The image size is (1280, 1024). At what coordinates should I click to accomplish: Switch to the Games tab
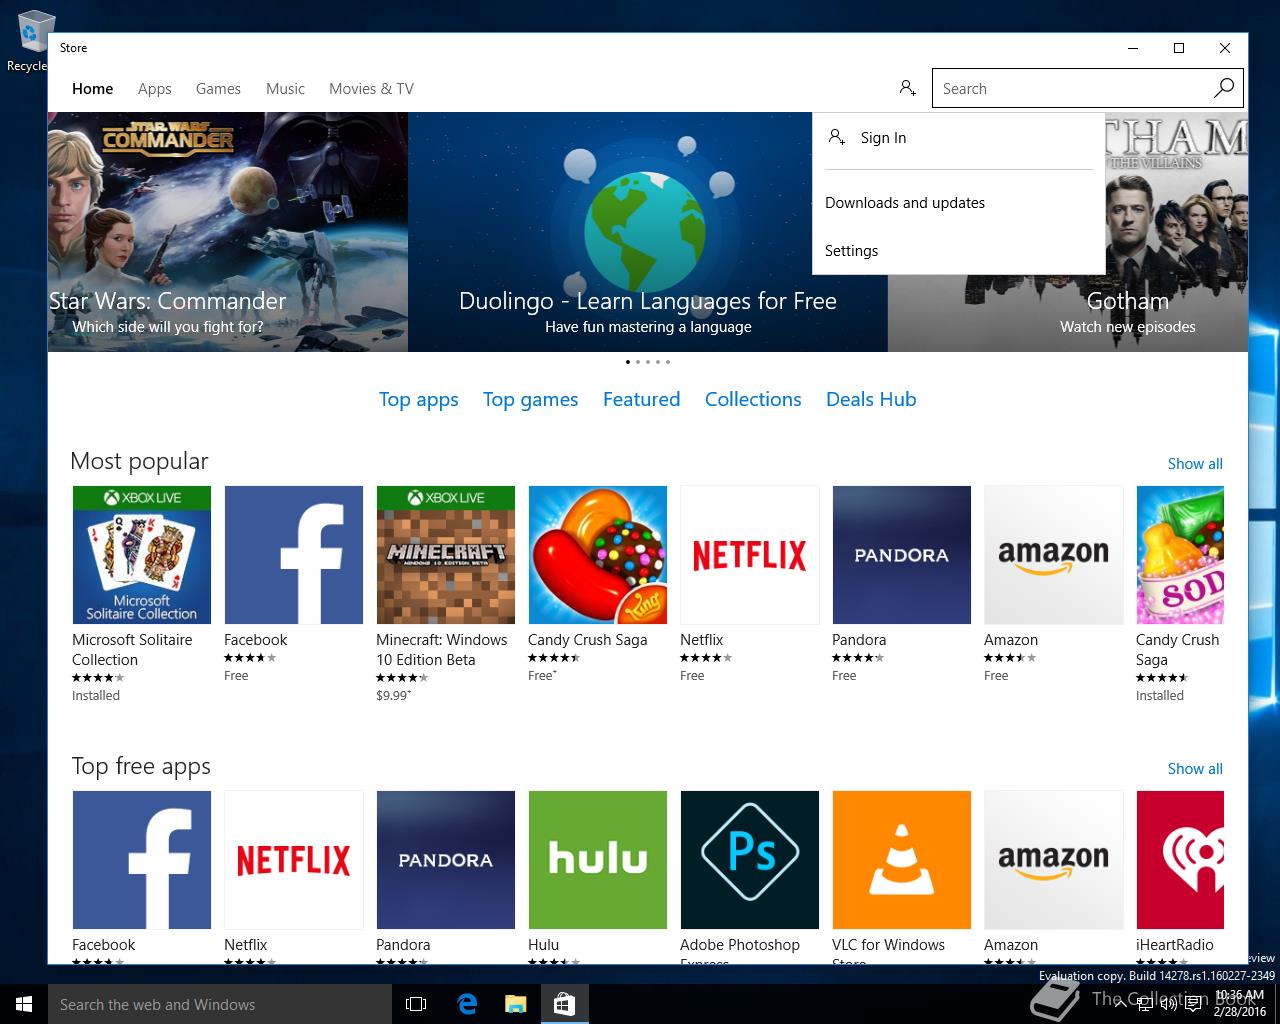[218, 89]
